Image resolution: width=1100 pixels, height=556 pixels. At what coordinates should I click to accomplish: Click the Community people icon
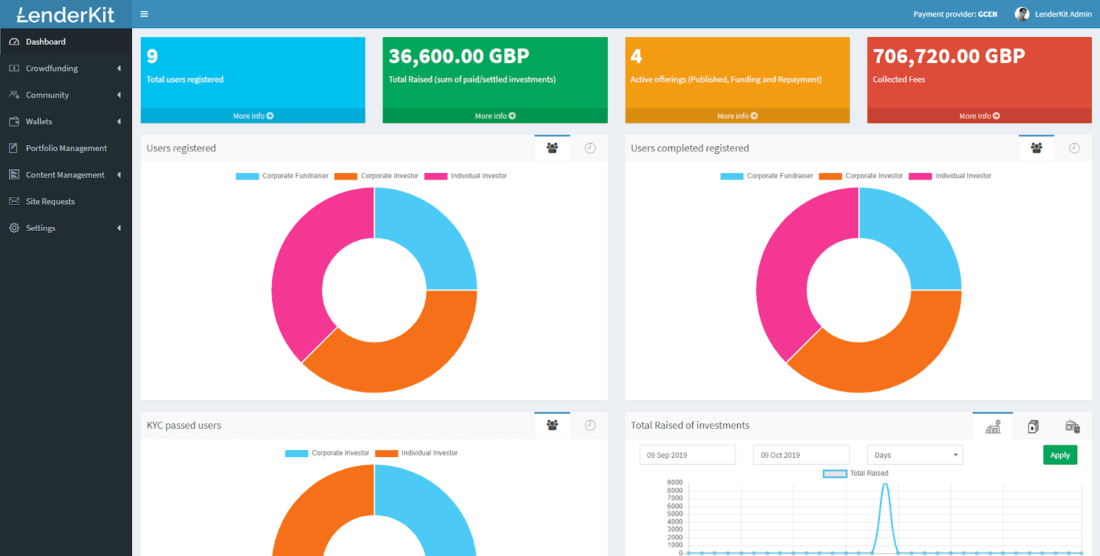14,95
